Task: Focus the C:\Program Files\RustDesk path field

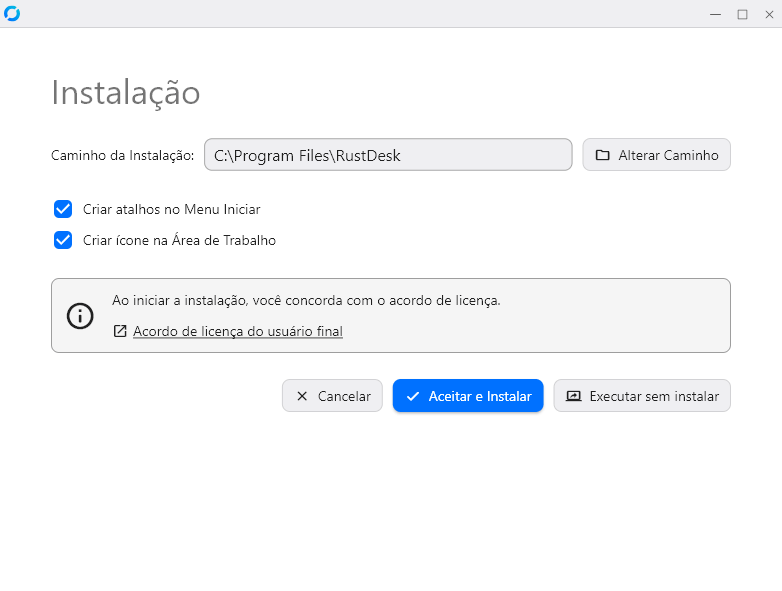Action: pyautogui.click(x=388, y=155)
